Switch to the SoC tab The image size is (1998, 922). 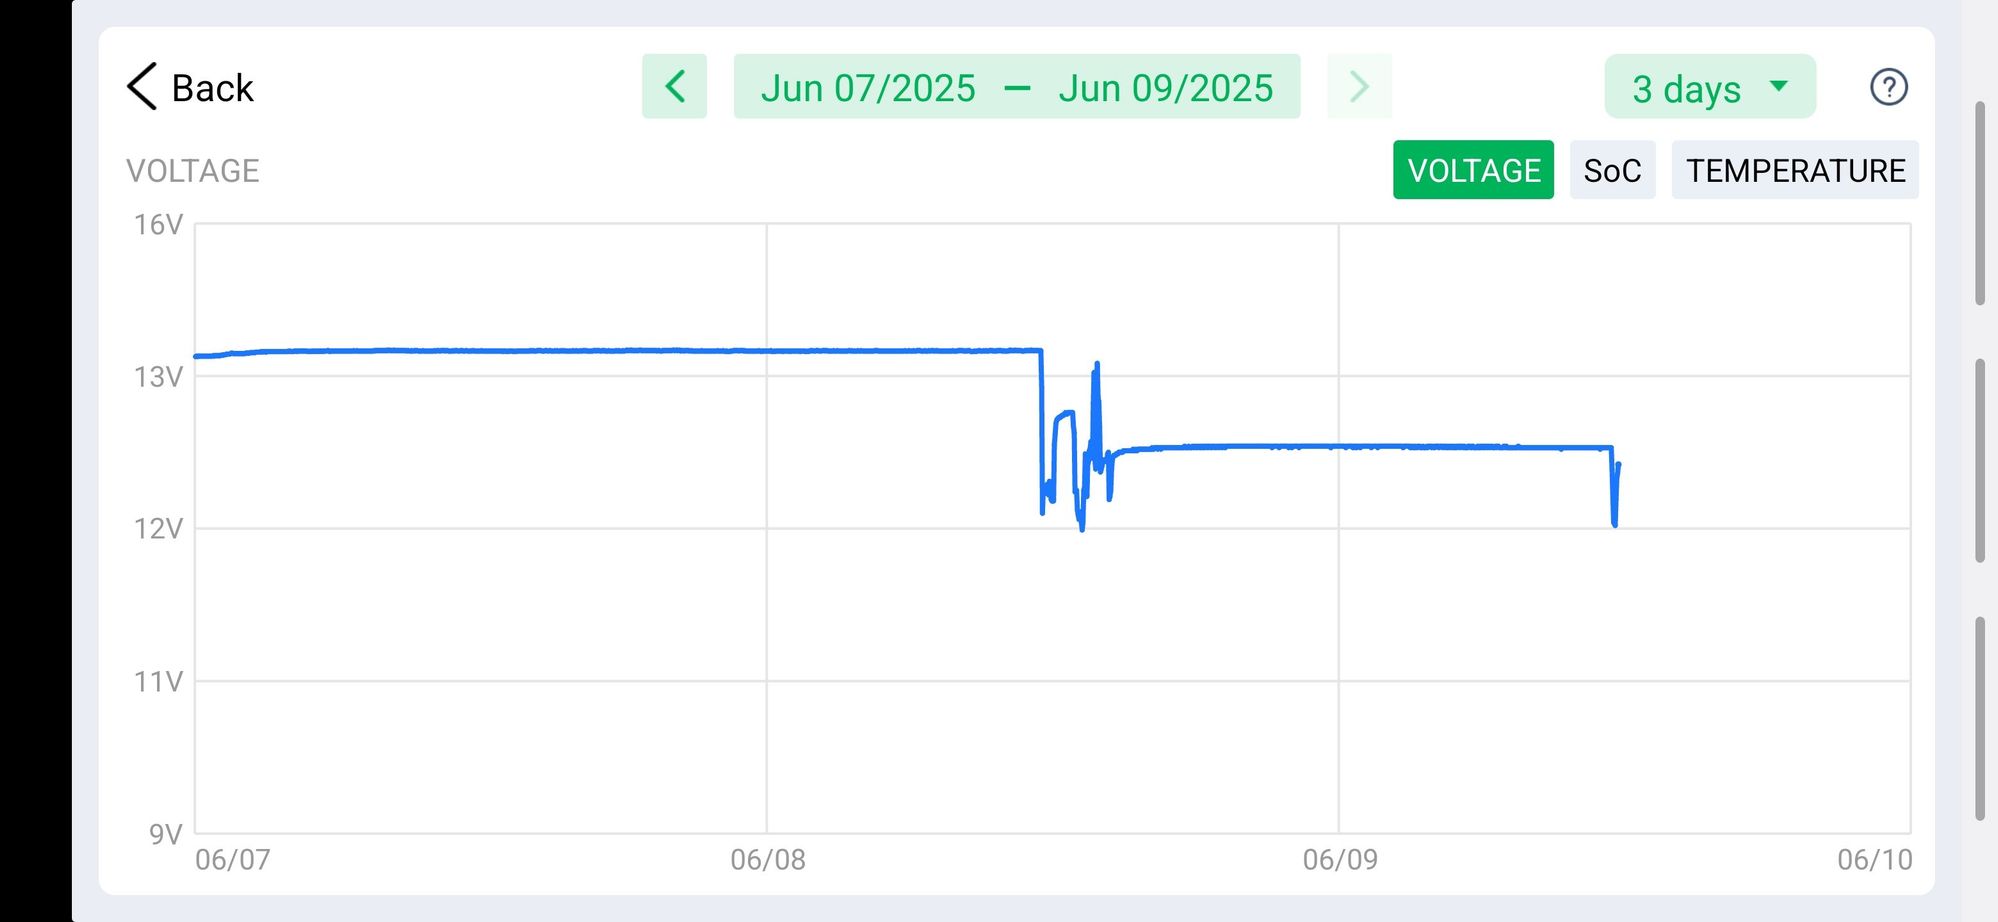(1612, 170)
